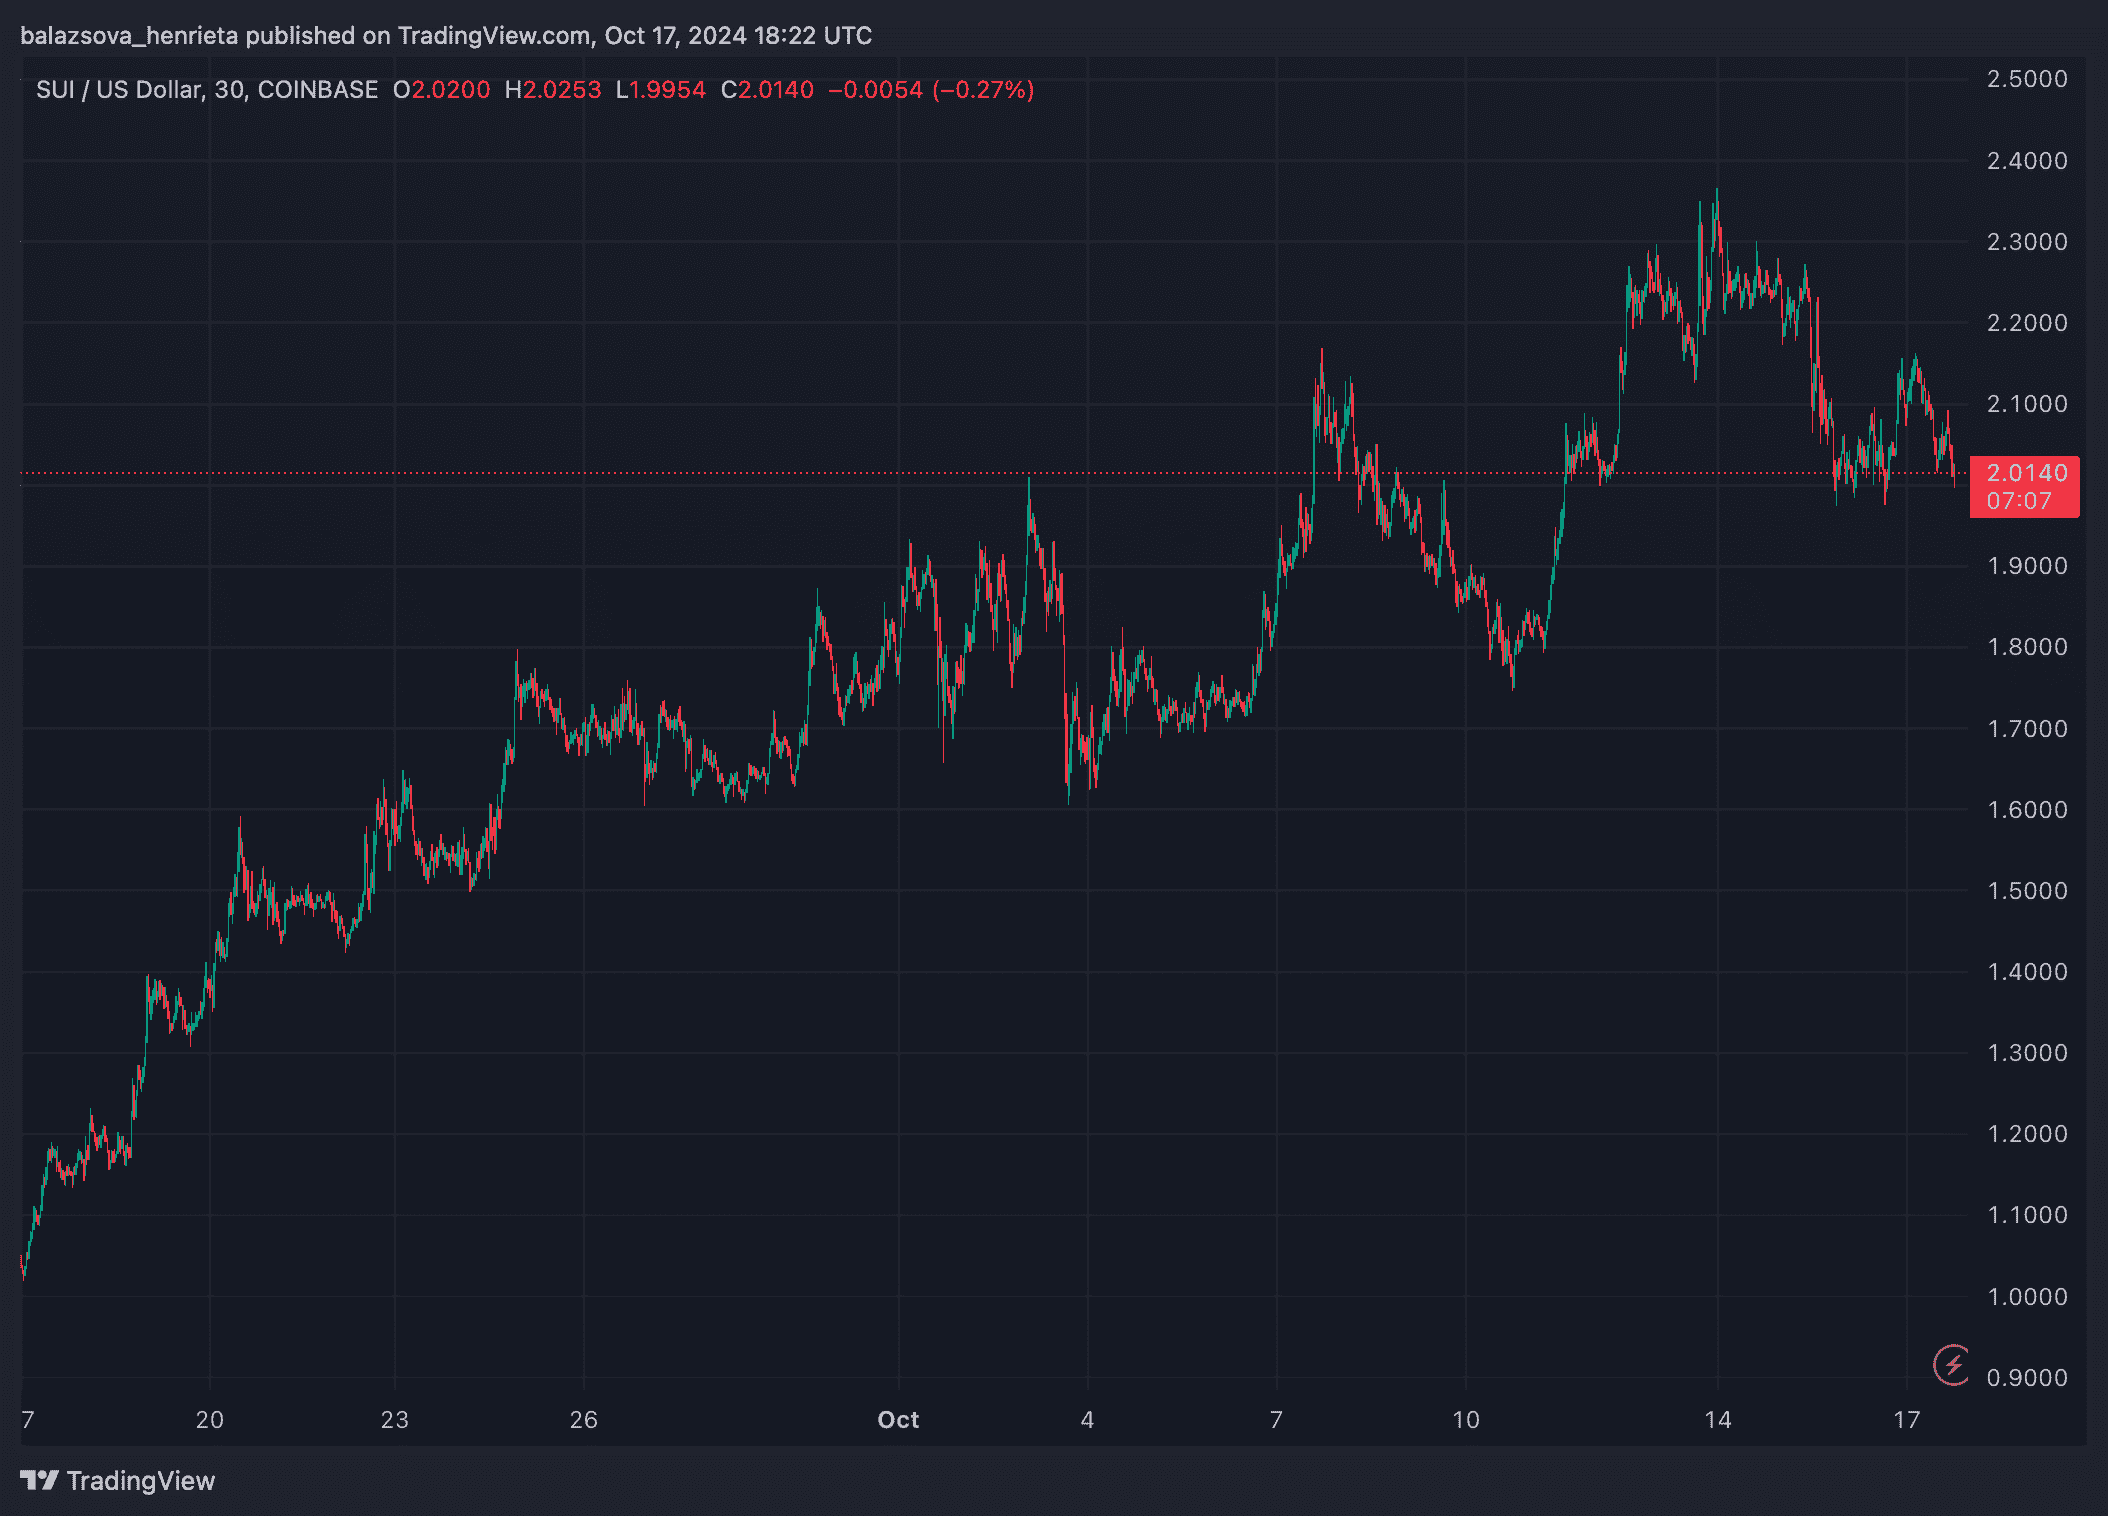Click the 1.0000 price axis label
Image resolution: width=2108 pixels, height=1516 pixels.
pyautogui.click(x=2026, y=1296)
